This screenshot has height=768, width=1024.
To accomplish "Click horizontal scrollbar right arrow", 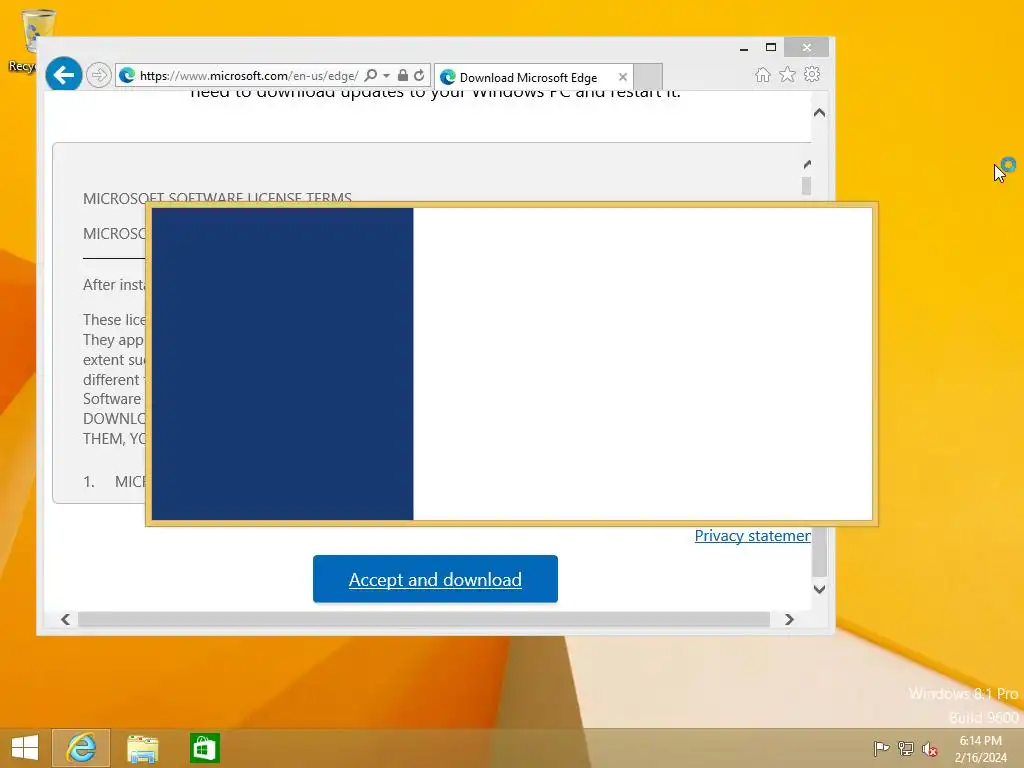I will coord(789,619).
